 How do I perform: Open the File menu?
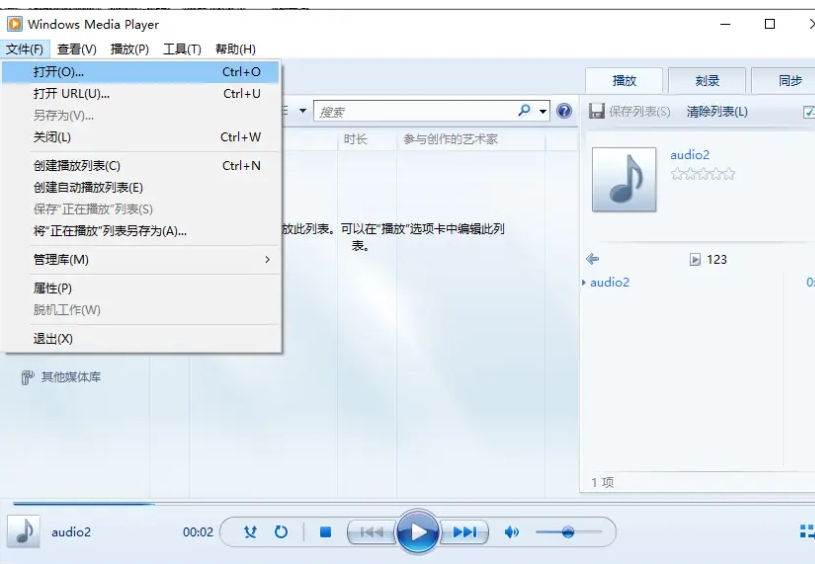(24, 49)
